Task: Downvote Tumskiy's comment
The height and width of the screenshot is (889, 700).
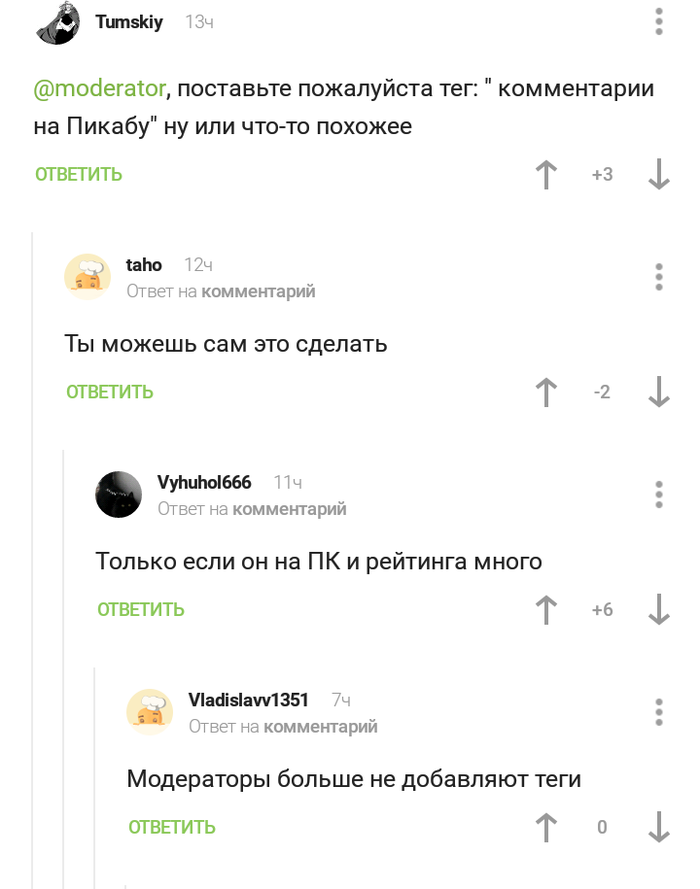Action: (x=658, y=175)
